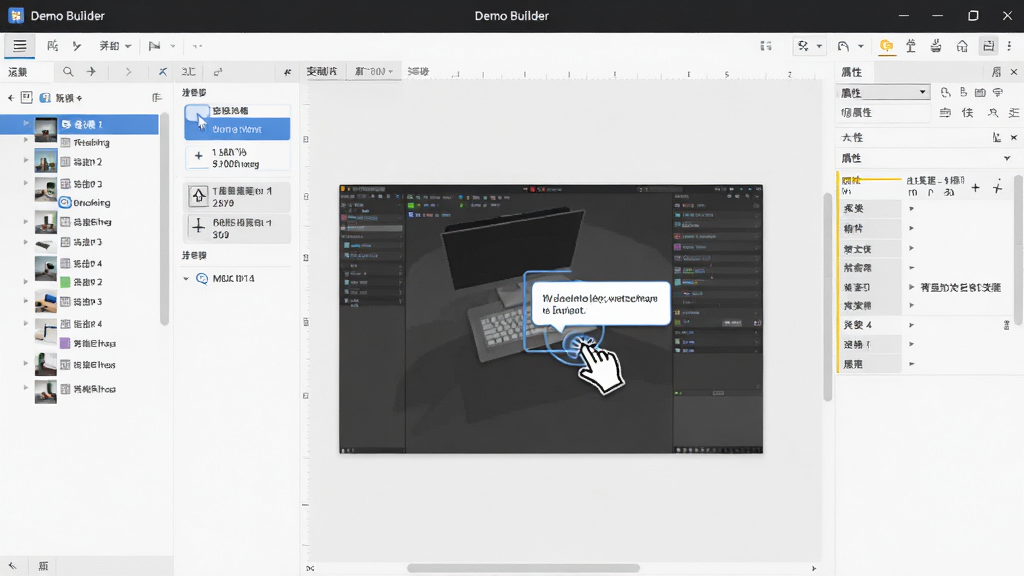Open the hamburger menu in the toolbar

tap(20, 46)
